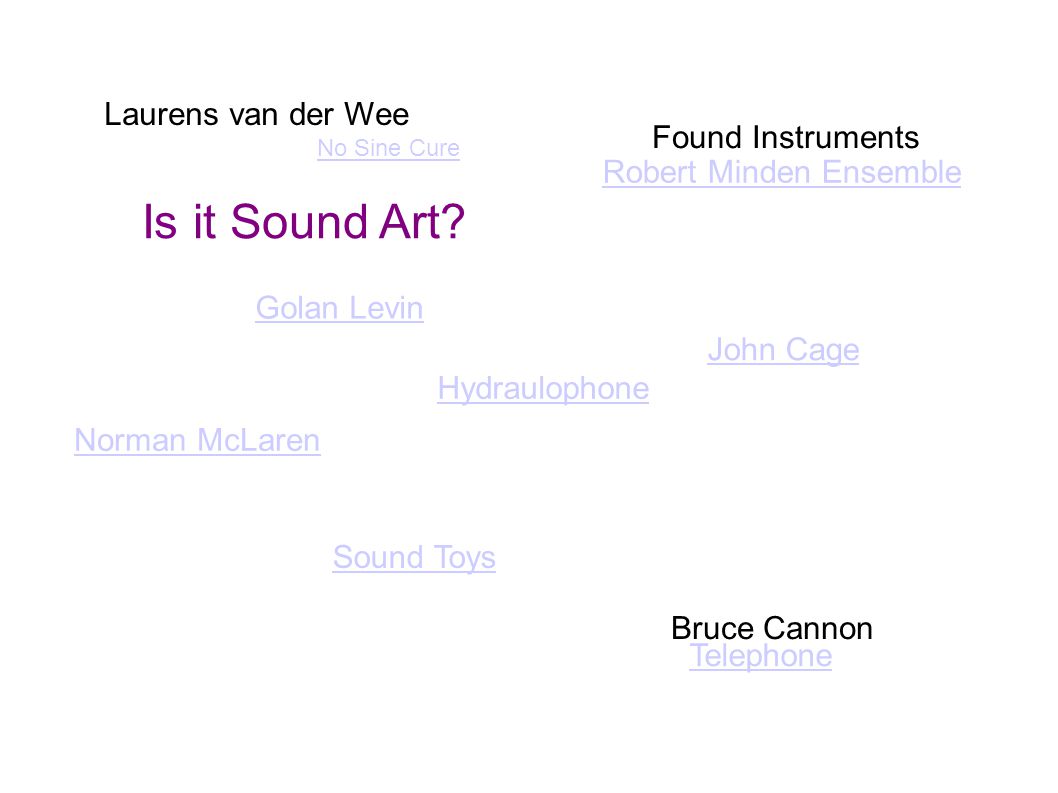Visit the John Cage link
Screen dimensions: 1058x793
point(783,351)
